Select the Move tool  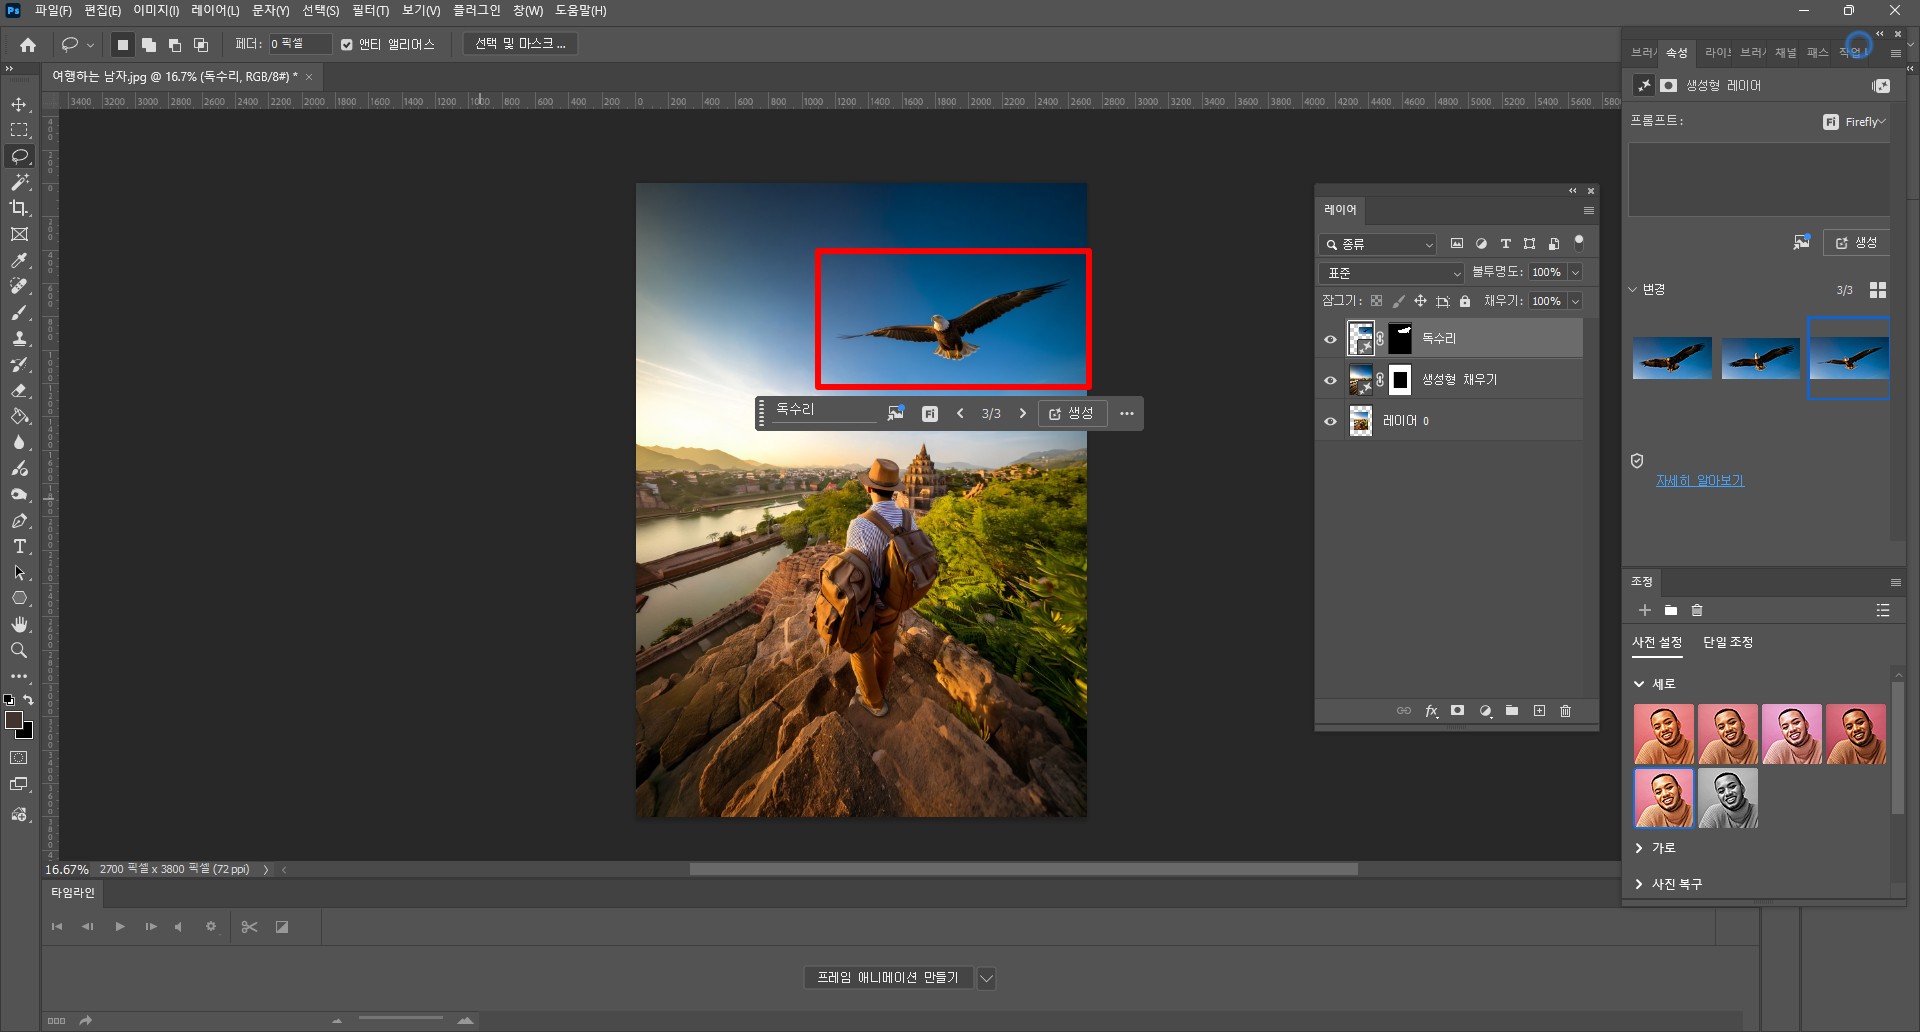pos(19,105)
